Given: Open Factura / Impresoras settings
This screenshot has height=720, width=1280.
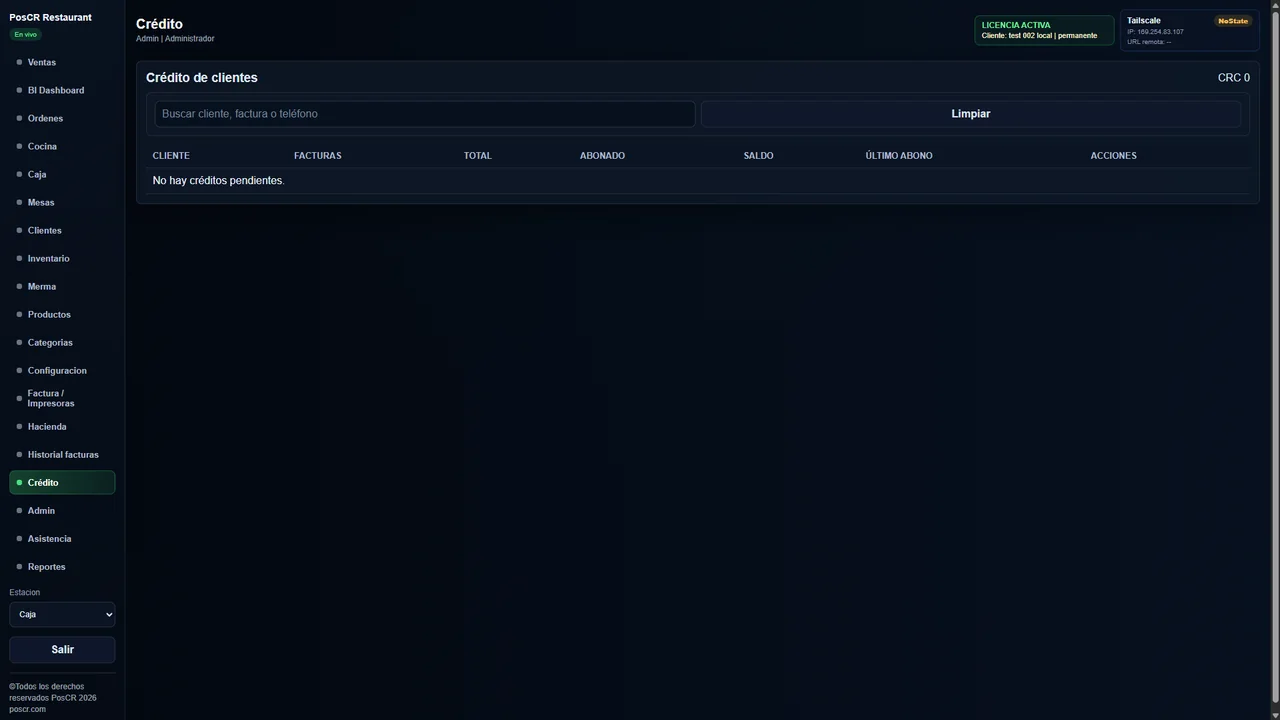Looking at the screenshot, I should tap(62, 398).
